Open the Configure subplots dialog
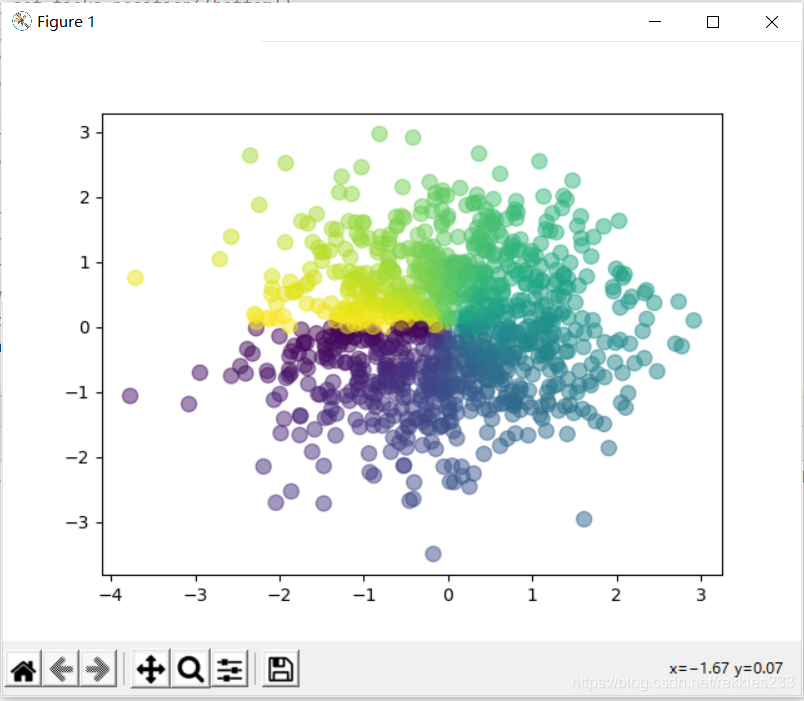Screen dimensions: 804x701 [x=229, y=669]
